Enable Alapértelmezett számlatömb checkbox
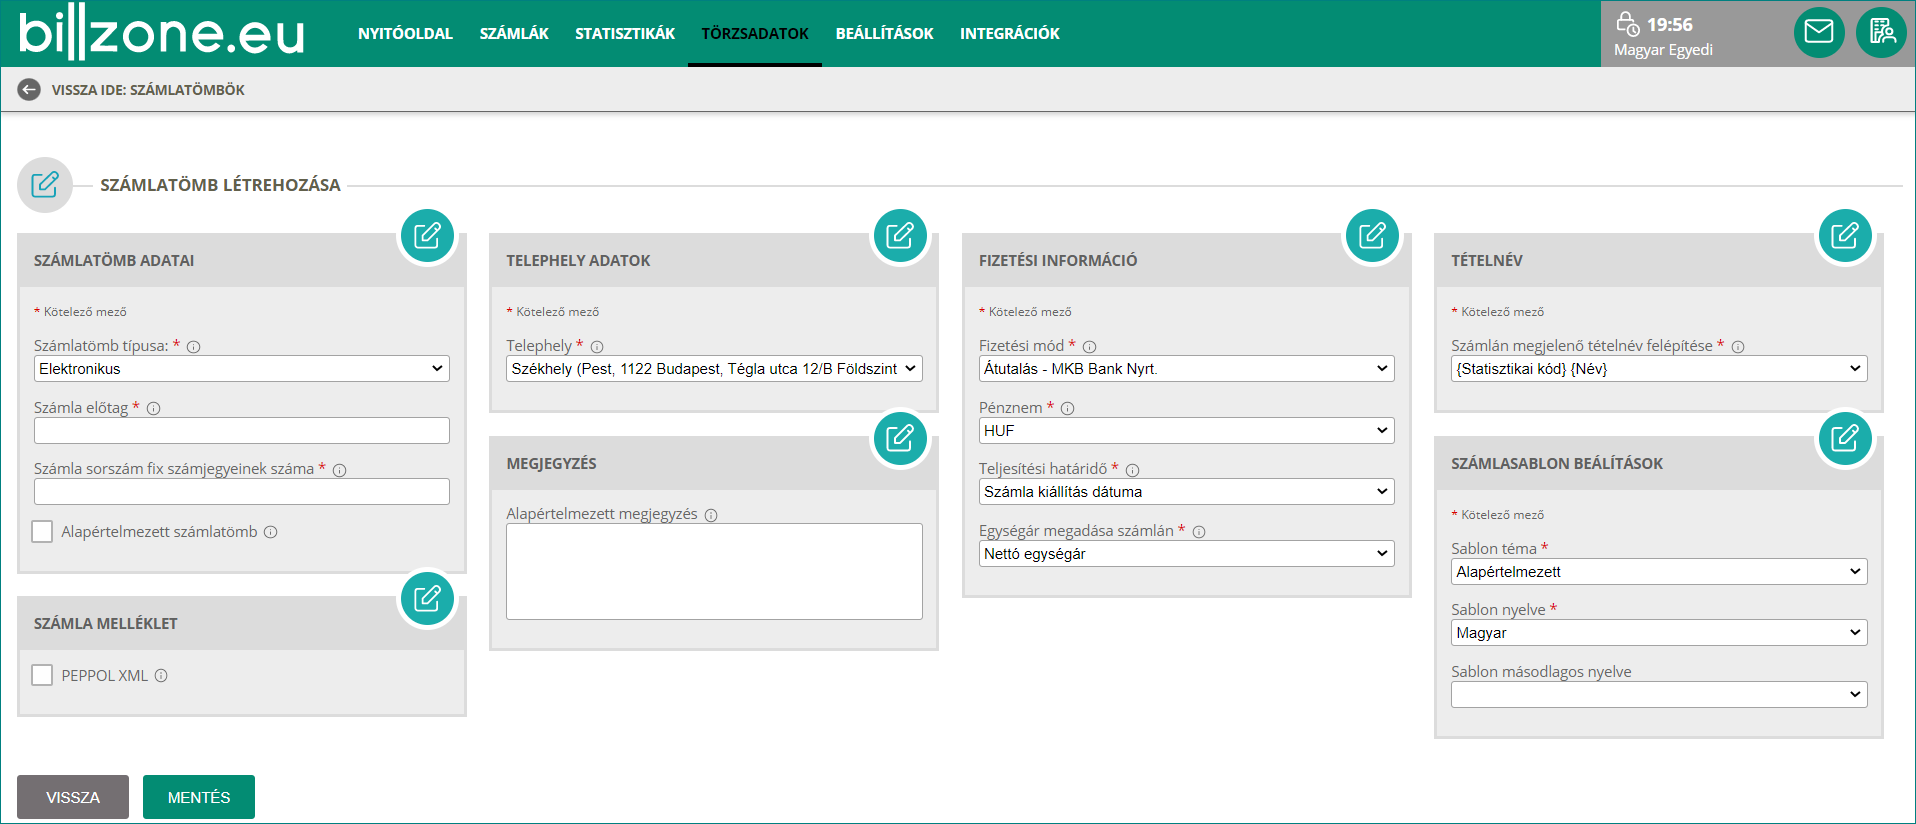This screenshot has width=1916, height=824. [x=42, y=532]
